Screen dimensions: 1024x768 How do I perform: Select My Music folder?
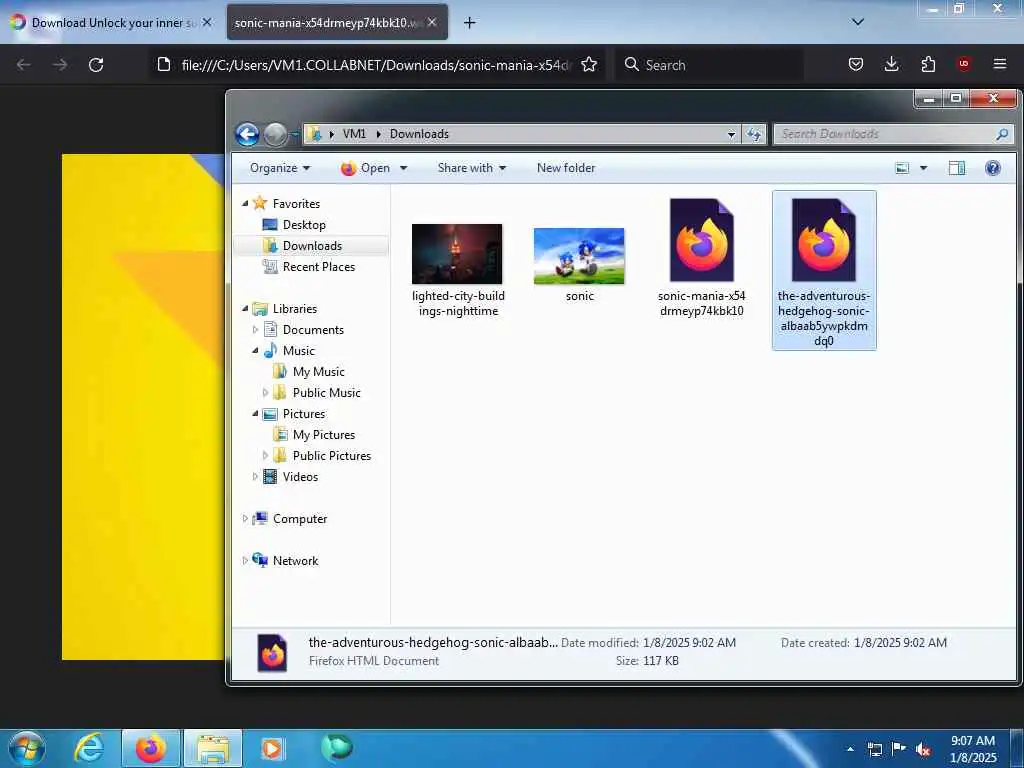coord(318,372)
